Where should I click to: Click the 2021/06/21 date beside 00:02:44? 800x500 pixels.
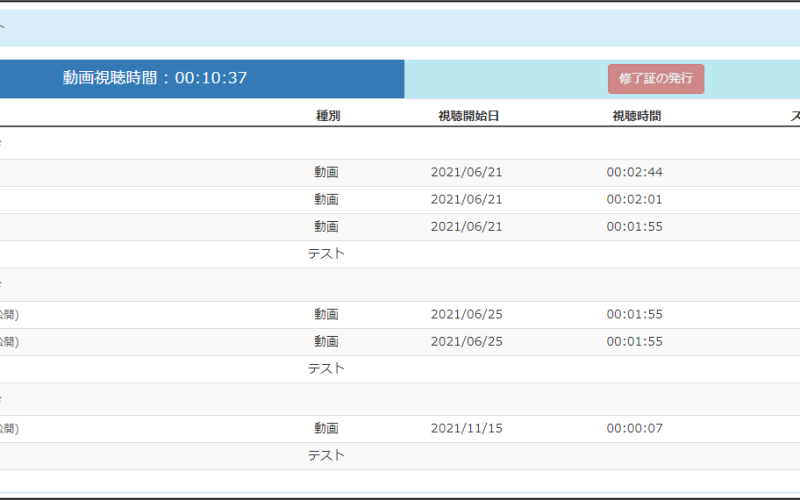466,172
